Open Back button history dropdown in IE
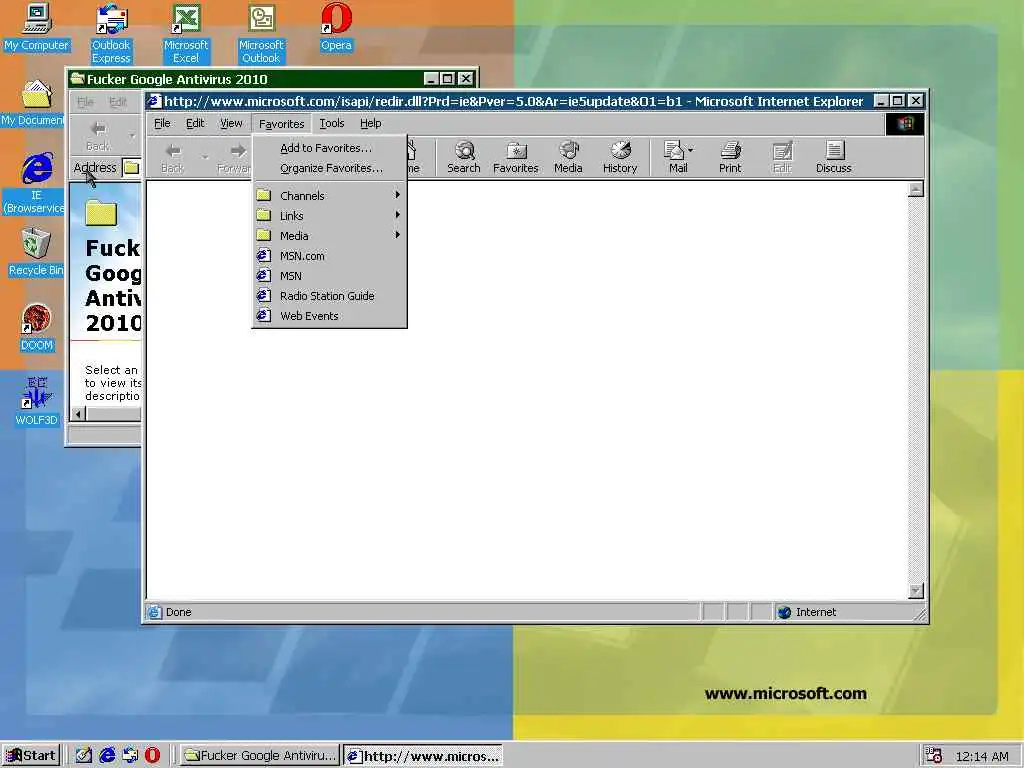The height and width of the screenshot is (768, 1024). 204,157
